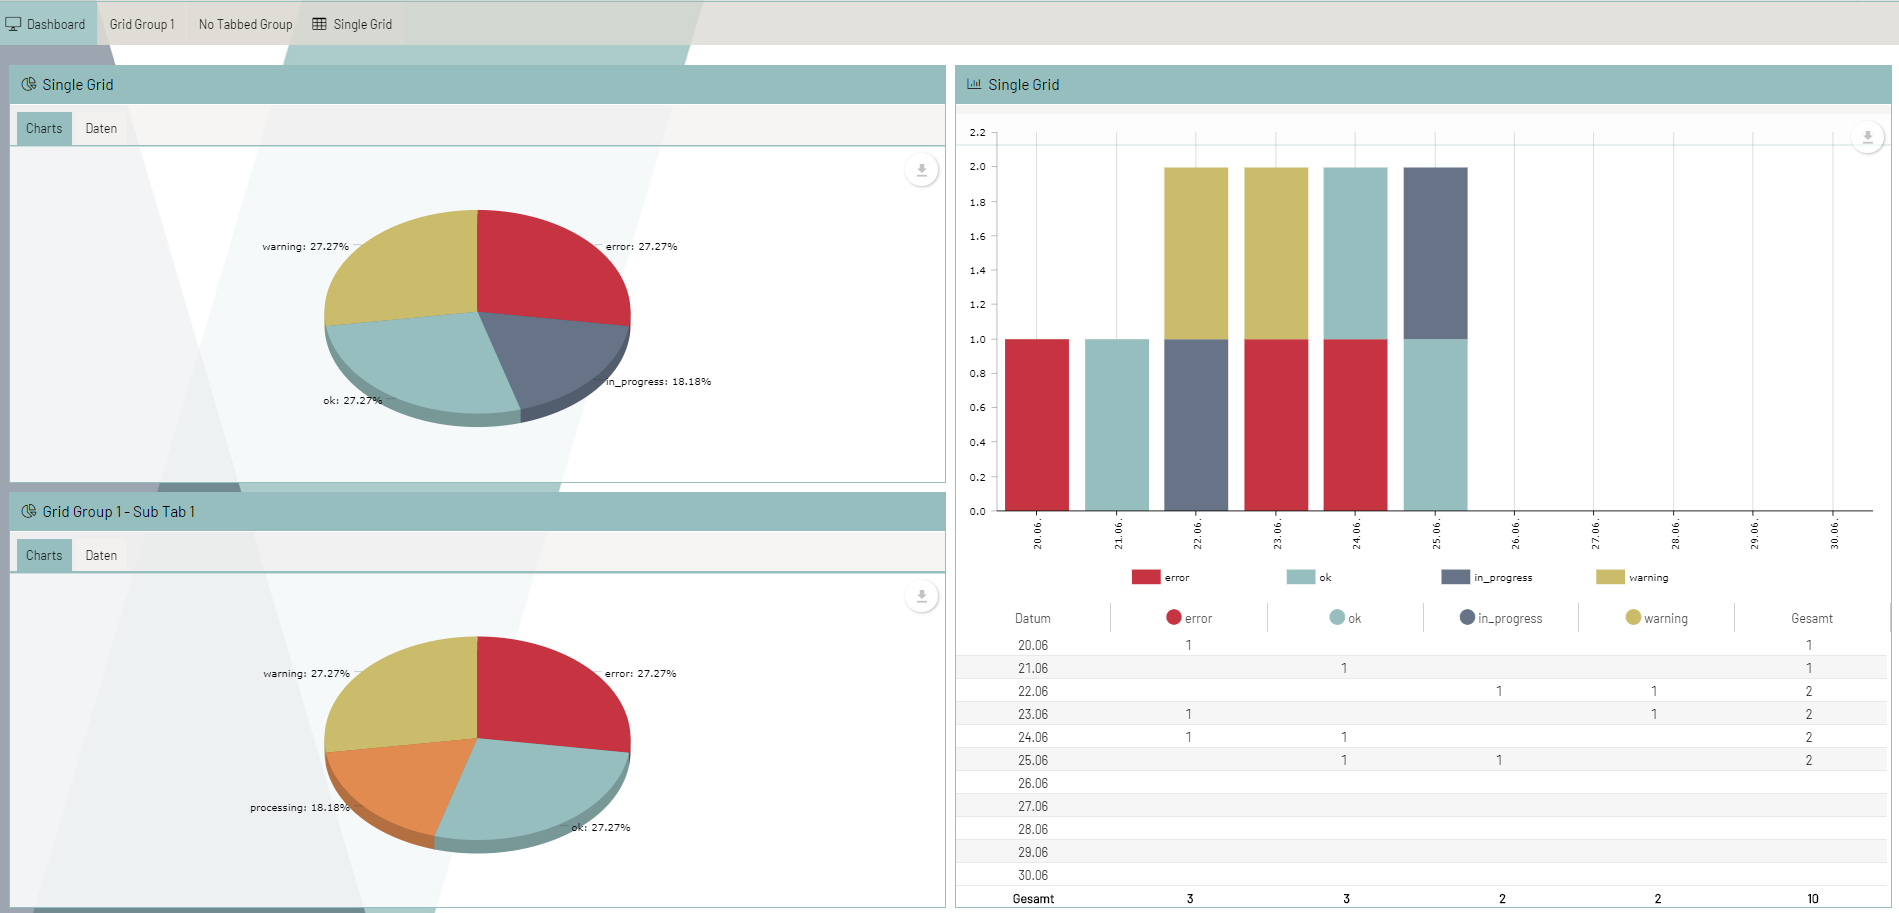1899x913 pixels.
Task: Download the top pie chart via its download icon
Action: coord(920,170)
